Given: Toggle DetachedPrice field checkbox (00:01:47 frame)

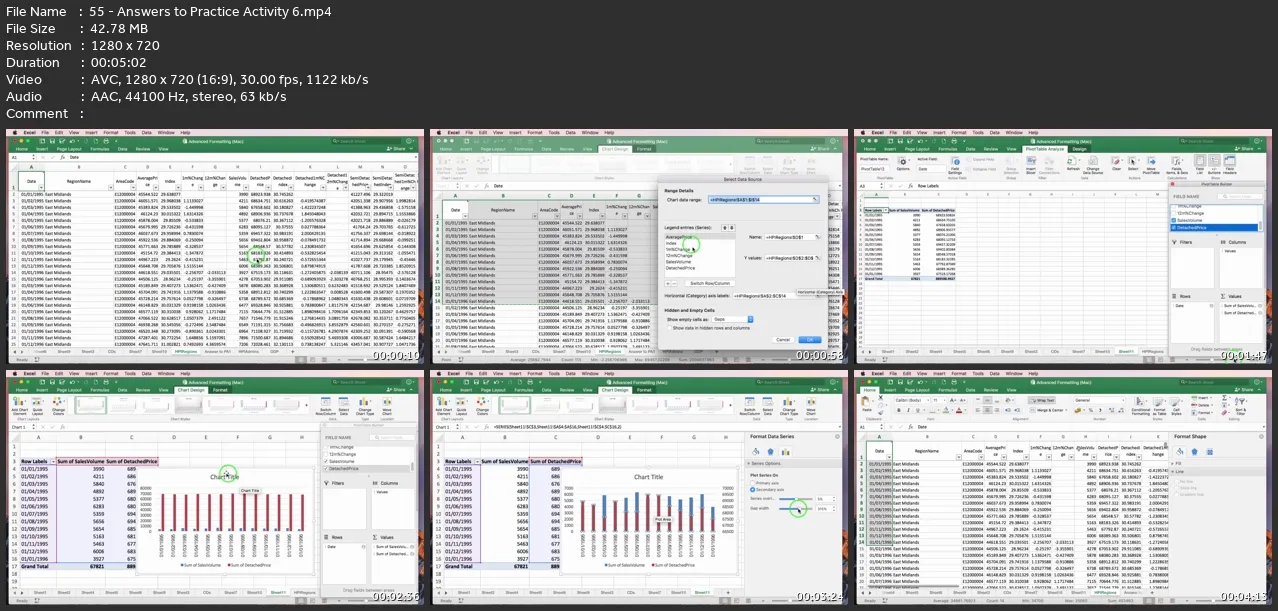Looking at the screenshot, I should click(1173, 228).
